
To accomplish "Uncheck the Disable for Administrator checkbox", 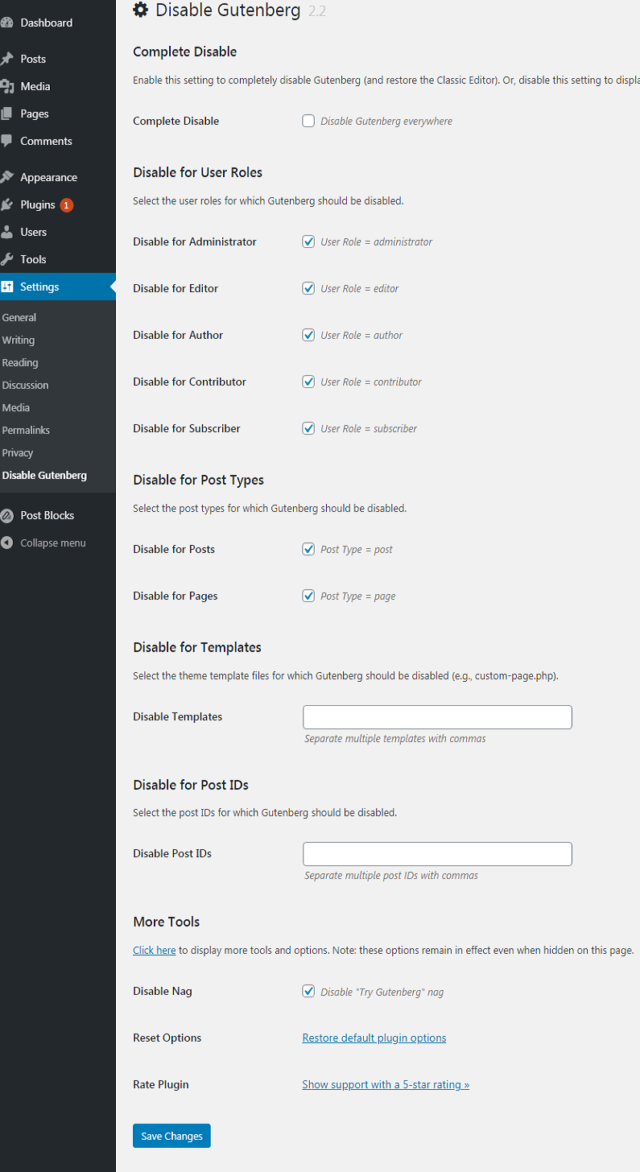I will pyautogui.click(x=308, y=241).
